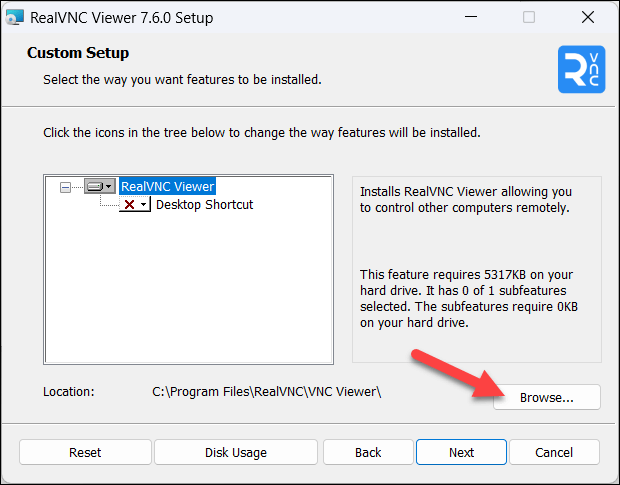Open the red X icon menu for Desktop Shortcut
Viewport: 620px width, 485px height.
135,205
